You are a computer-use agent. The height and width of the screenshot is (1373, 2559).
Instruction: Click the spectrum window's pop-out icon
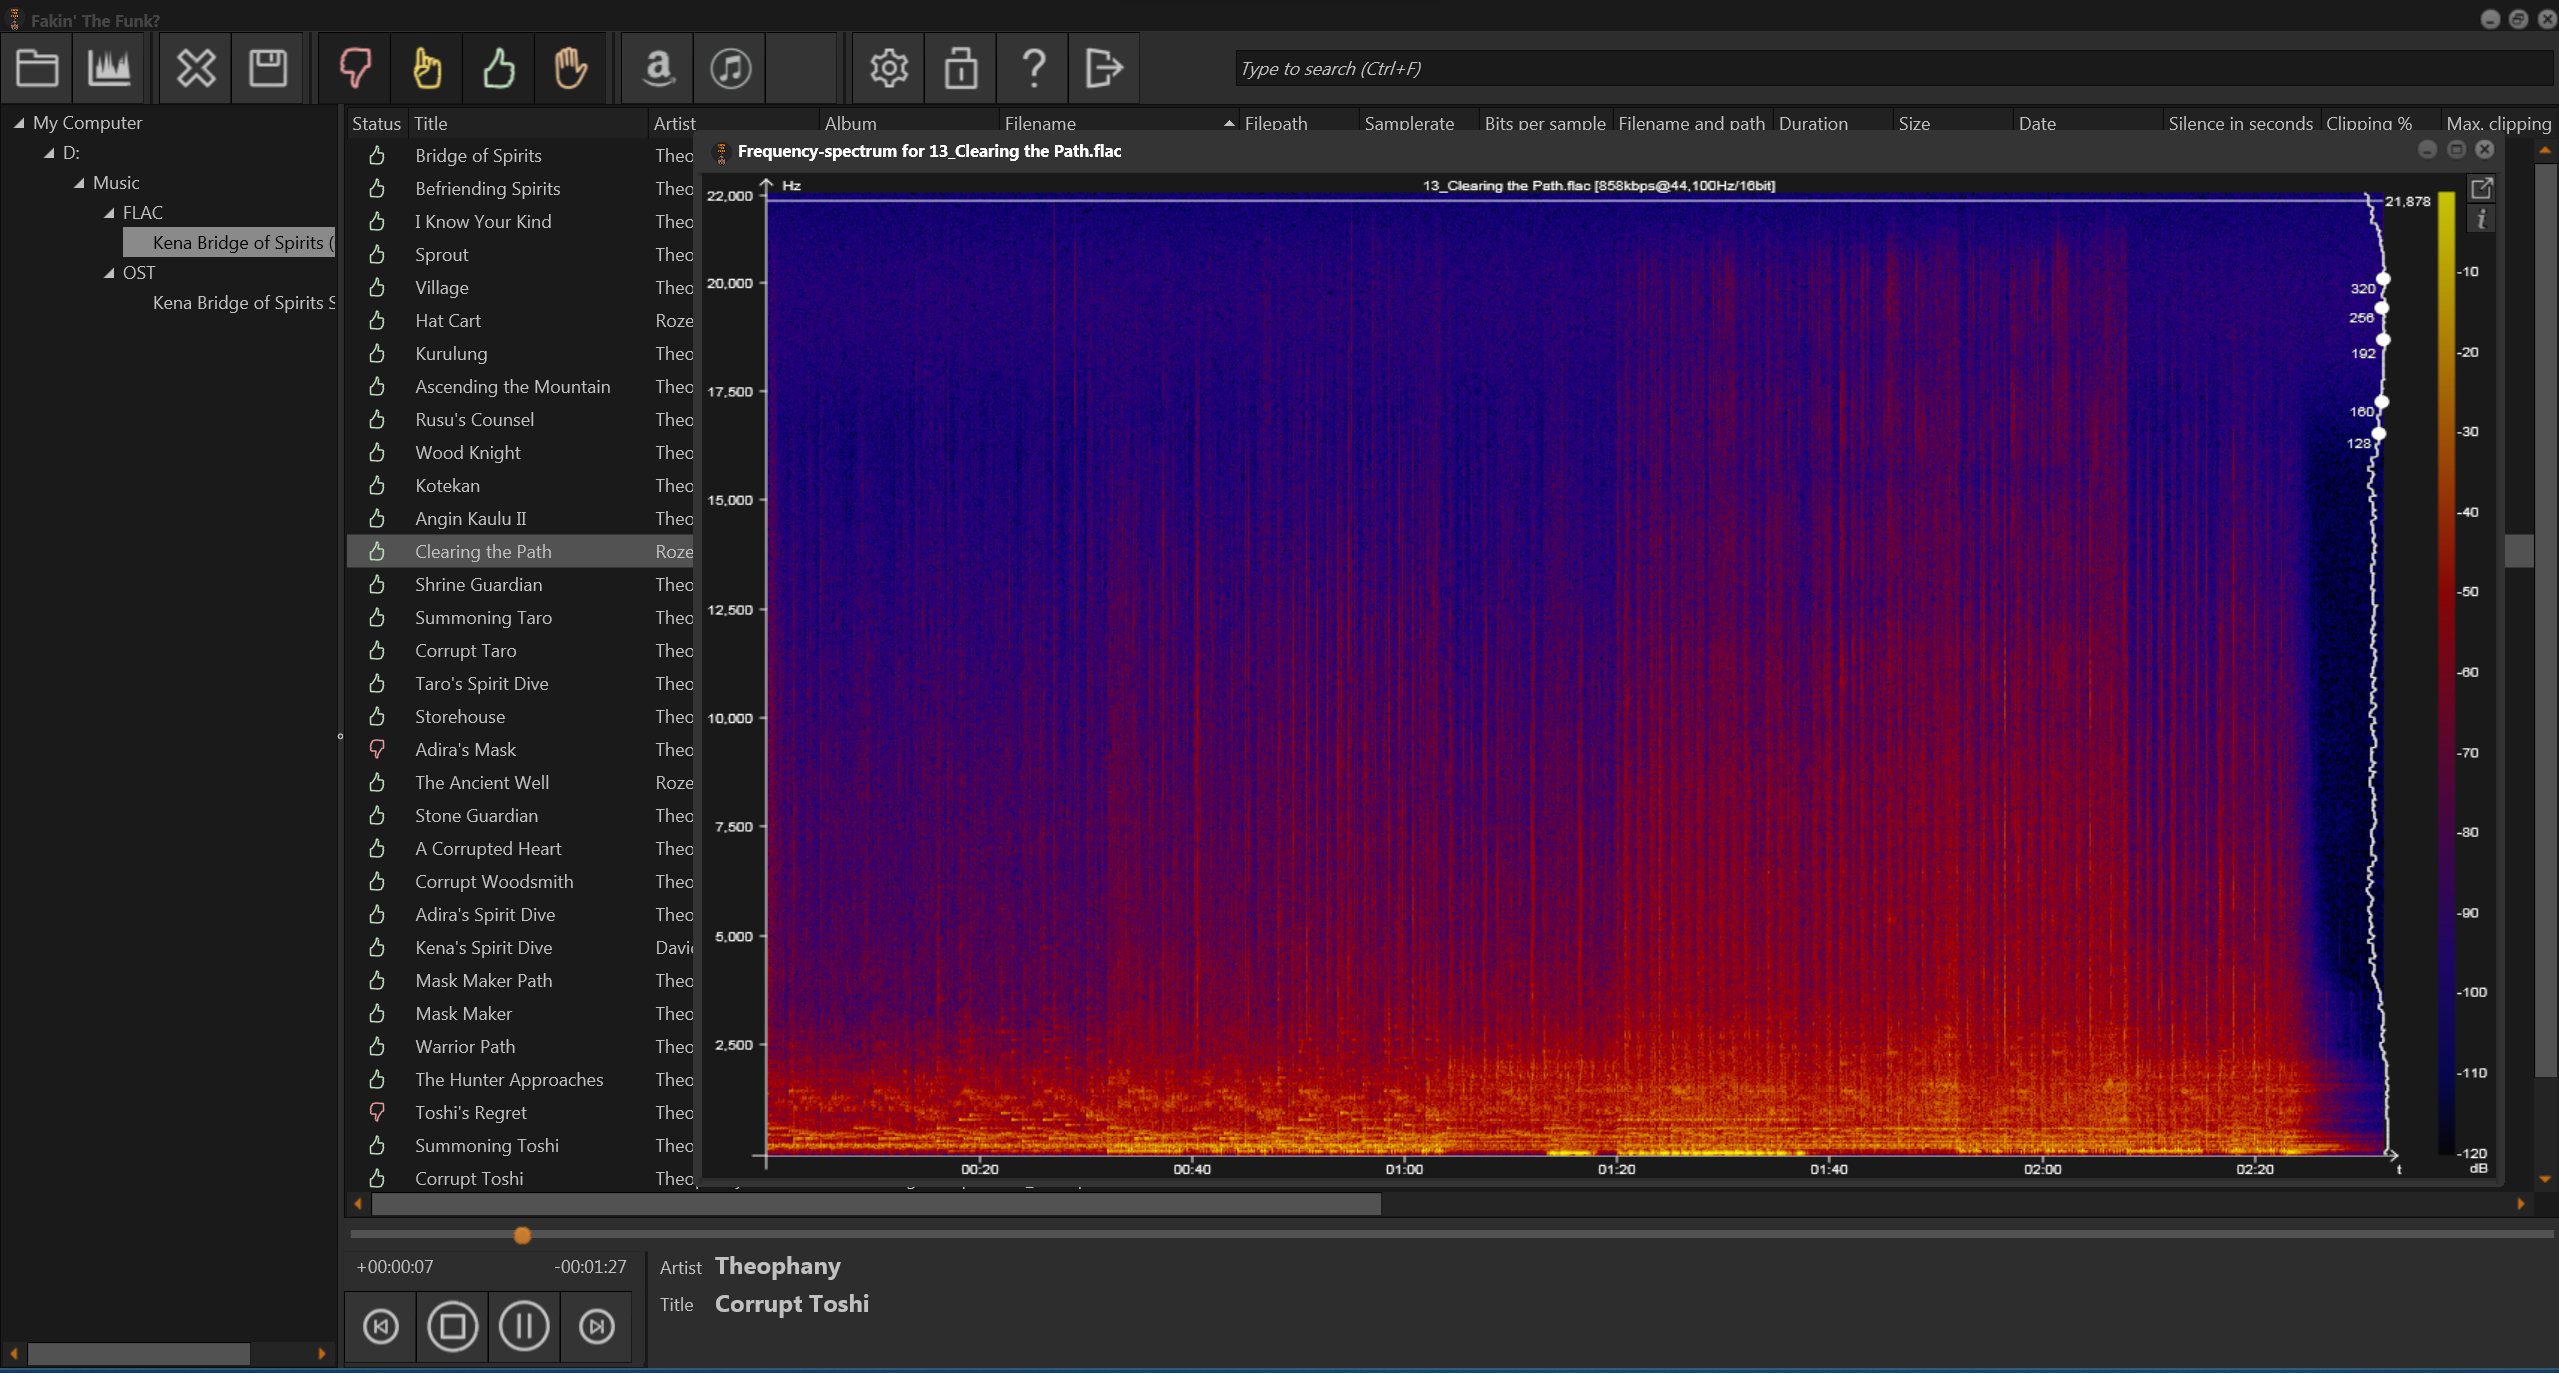(2481, 188)
